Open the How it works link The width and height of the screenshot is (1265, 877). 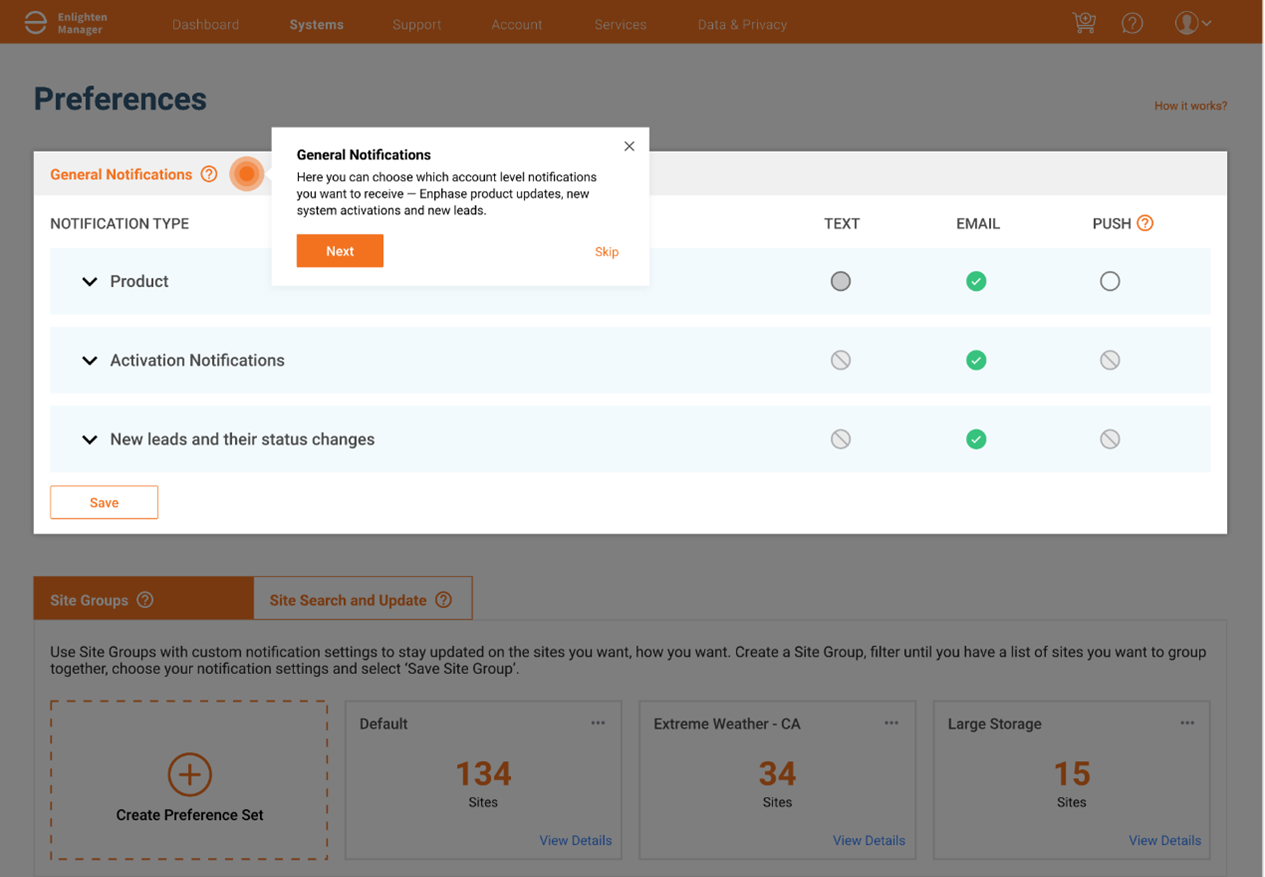coord(1190,105)
